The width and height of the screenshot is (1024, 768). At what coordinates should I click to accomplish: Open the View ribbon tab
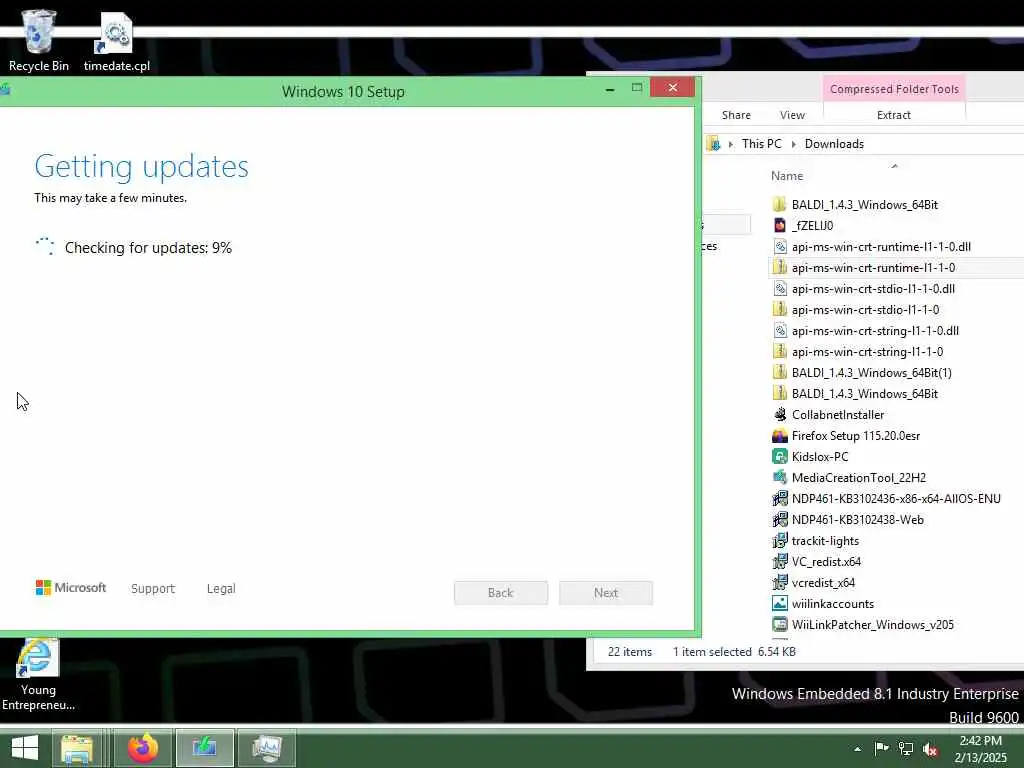[x=792, y=115]
